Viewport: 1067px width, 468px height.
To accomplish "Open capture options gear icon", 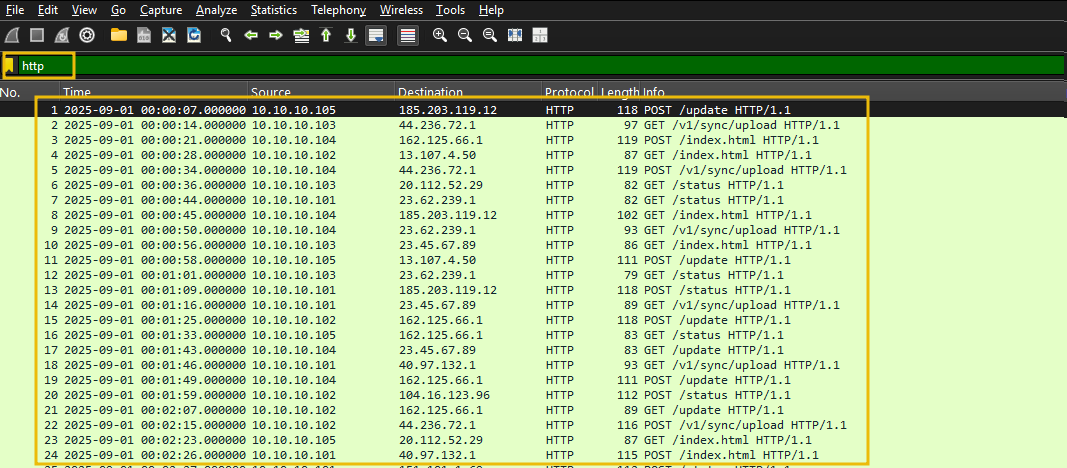I will click(86, 35).
